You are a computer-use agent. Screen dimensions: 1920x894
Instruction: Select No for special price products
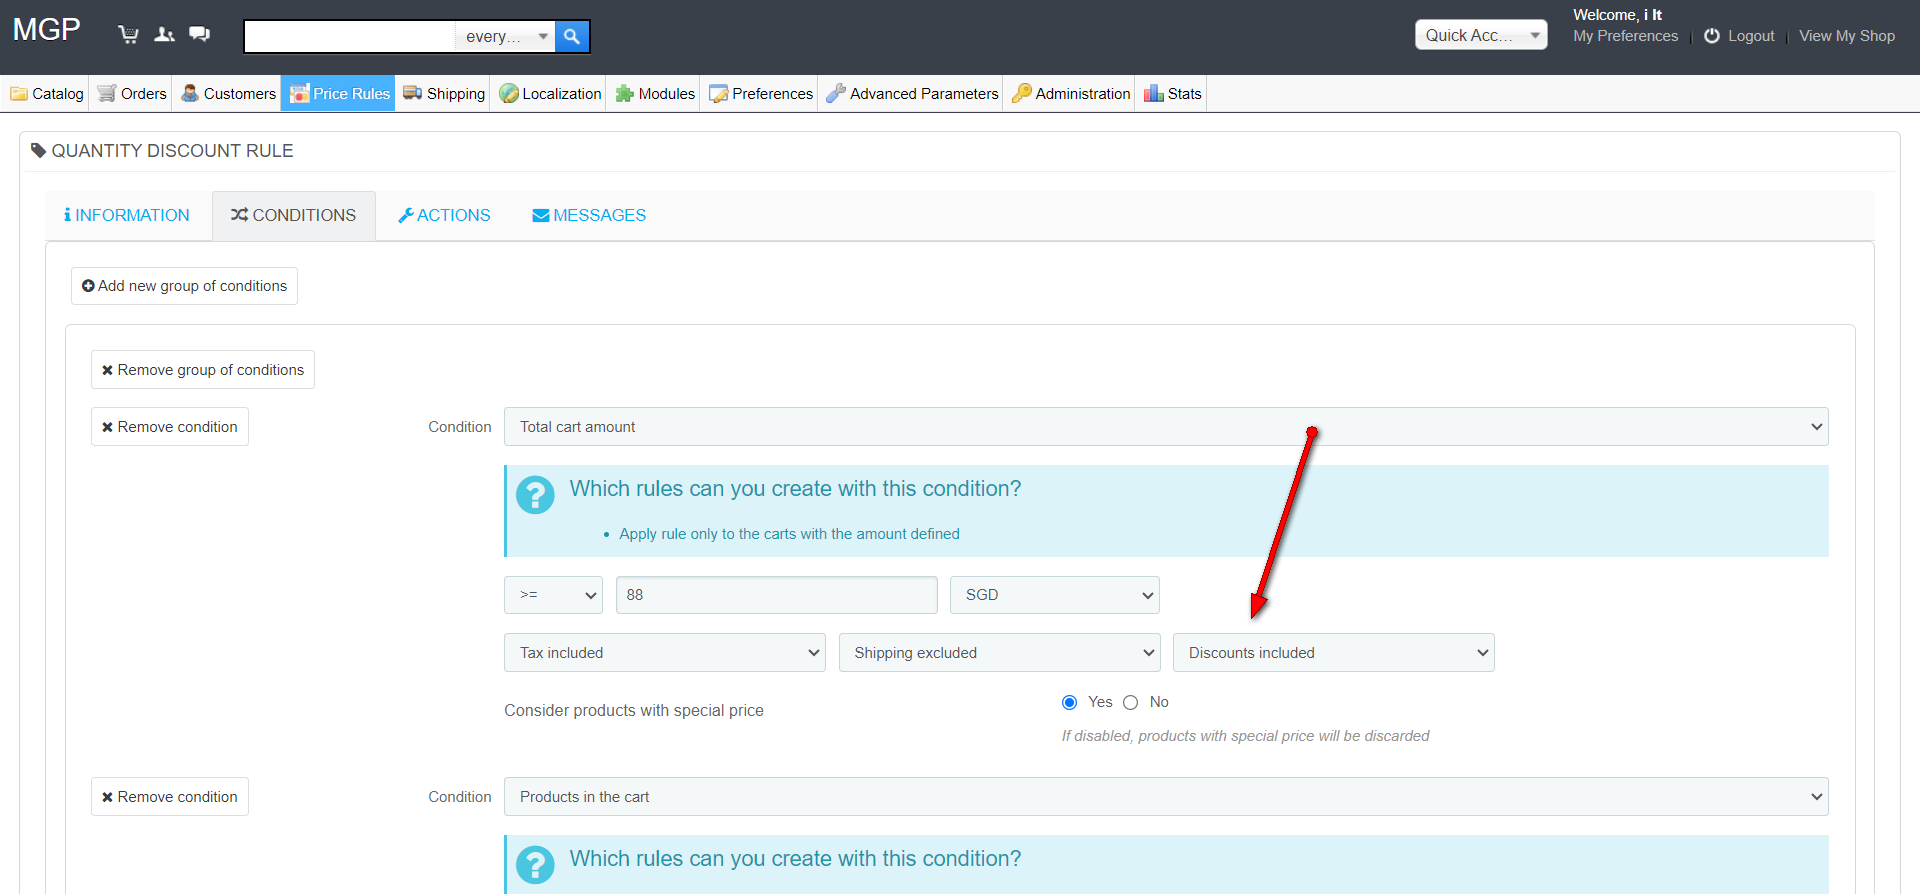pyautogui.click(x=1131, y=703)
